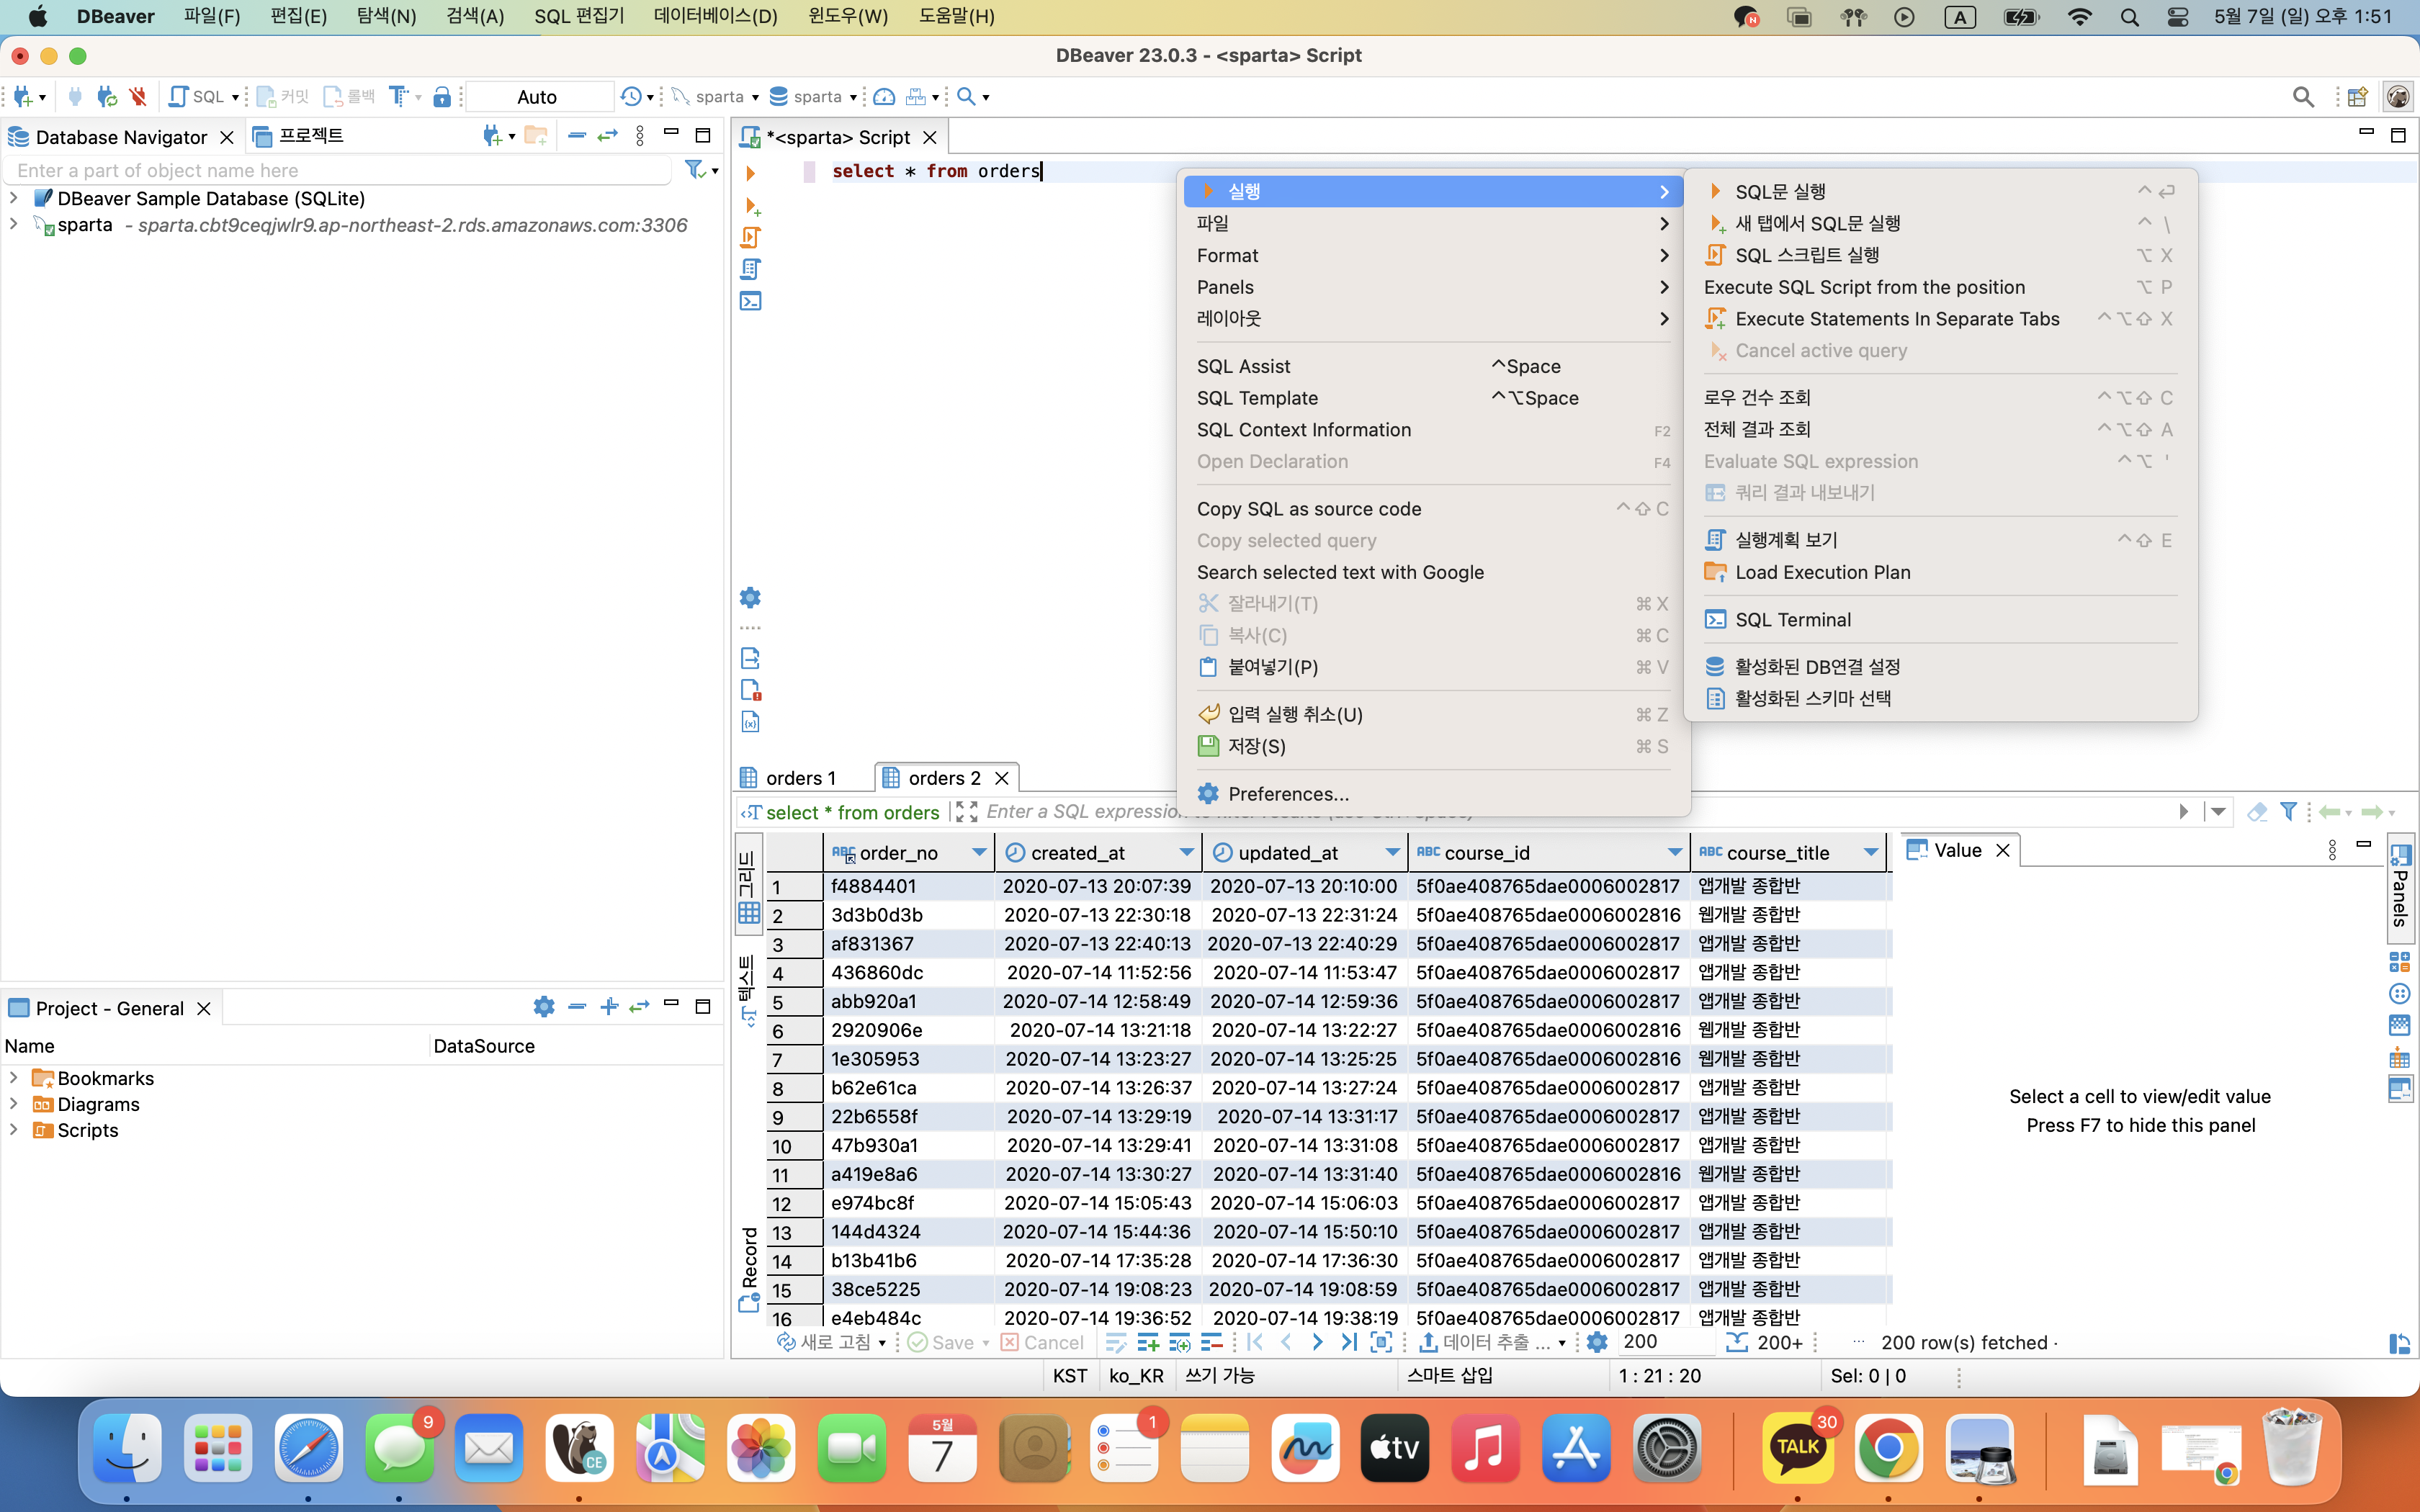
Task: Open the 데이터베이스(D) menu
Action: point(715,16)
